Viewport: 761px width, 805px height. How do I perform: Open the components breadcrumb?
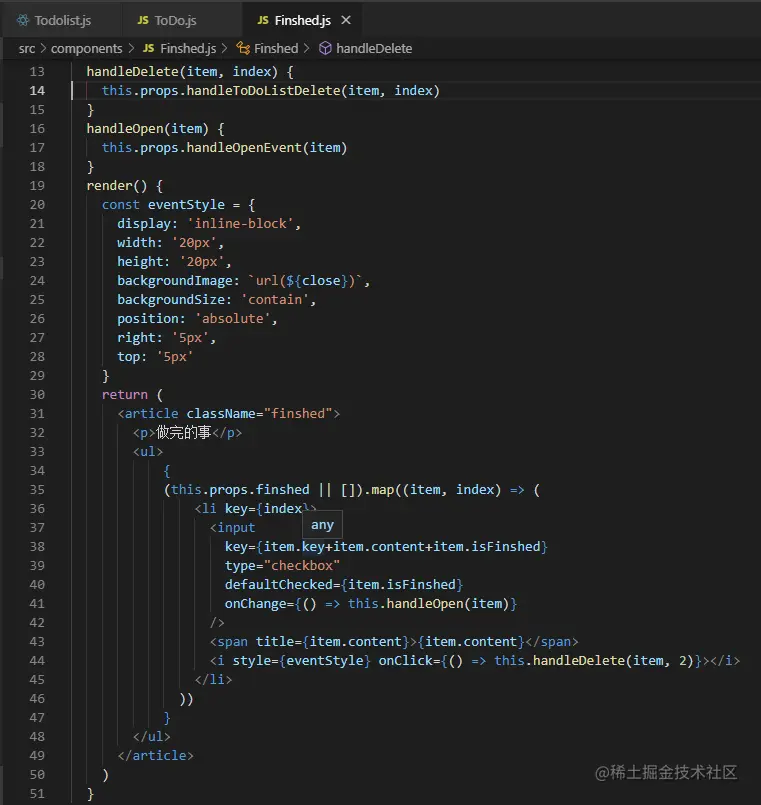pyautogui.click(x=86, y=49)
